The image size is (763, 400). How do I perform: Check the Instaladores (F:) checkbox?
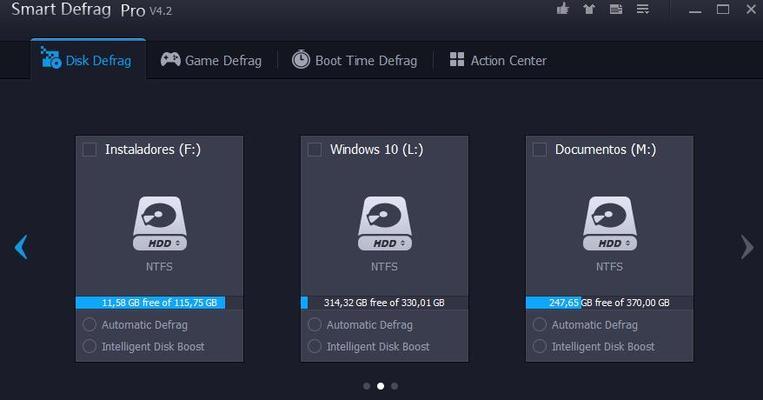coord(90,149)
